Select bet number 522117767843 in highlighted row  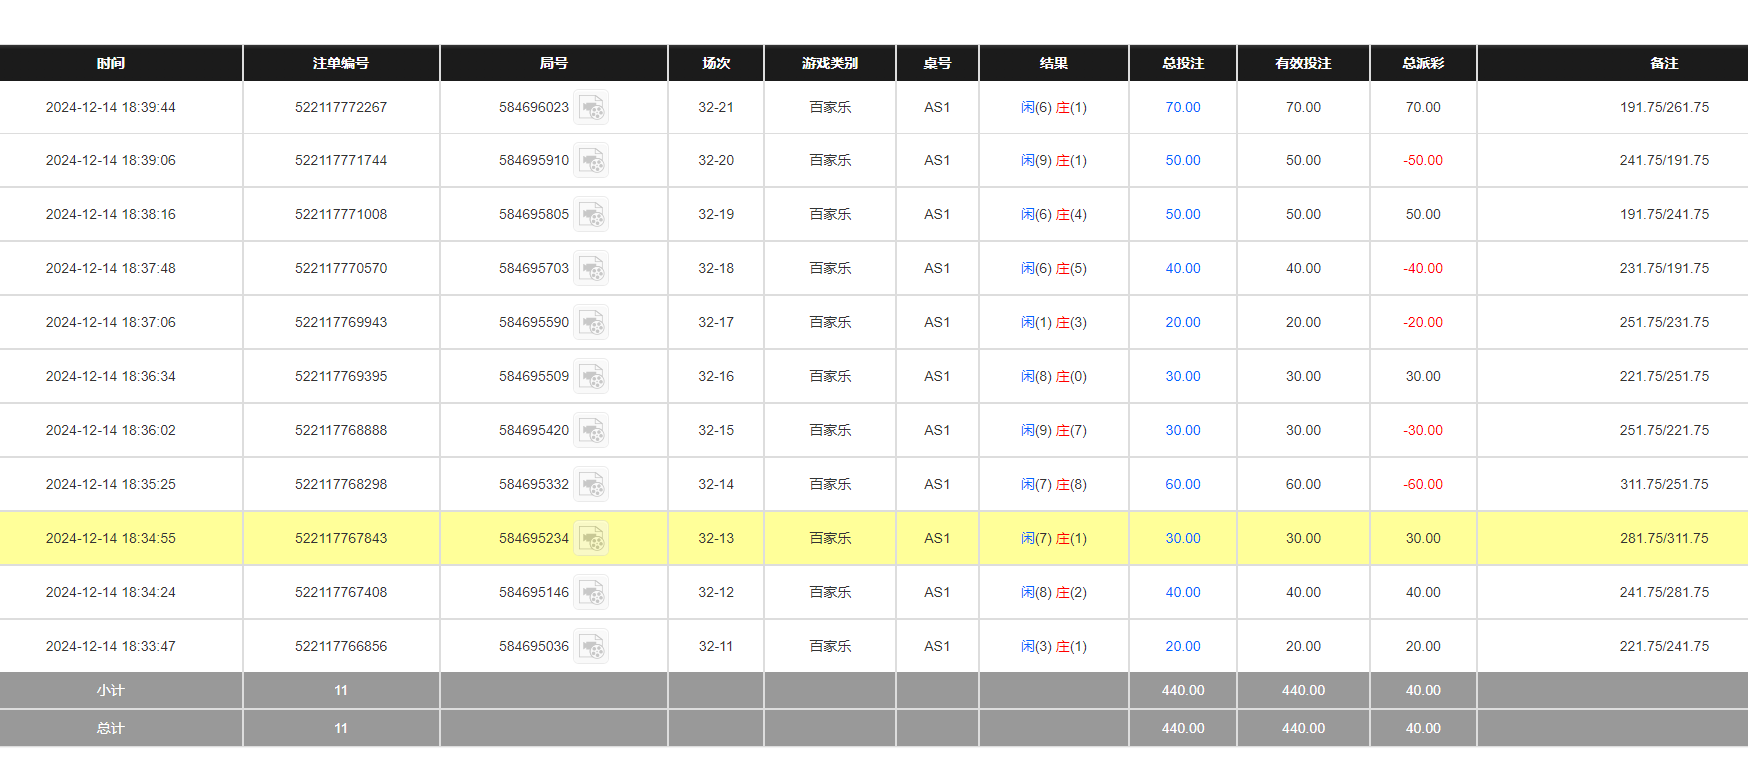click(340, 538)
